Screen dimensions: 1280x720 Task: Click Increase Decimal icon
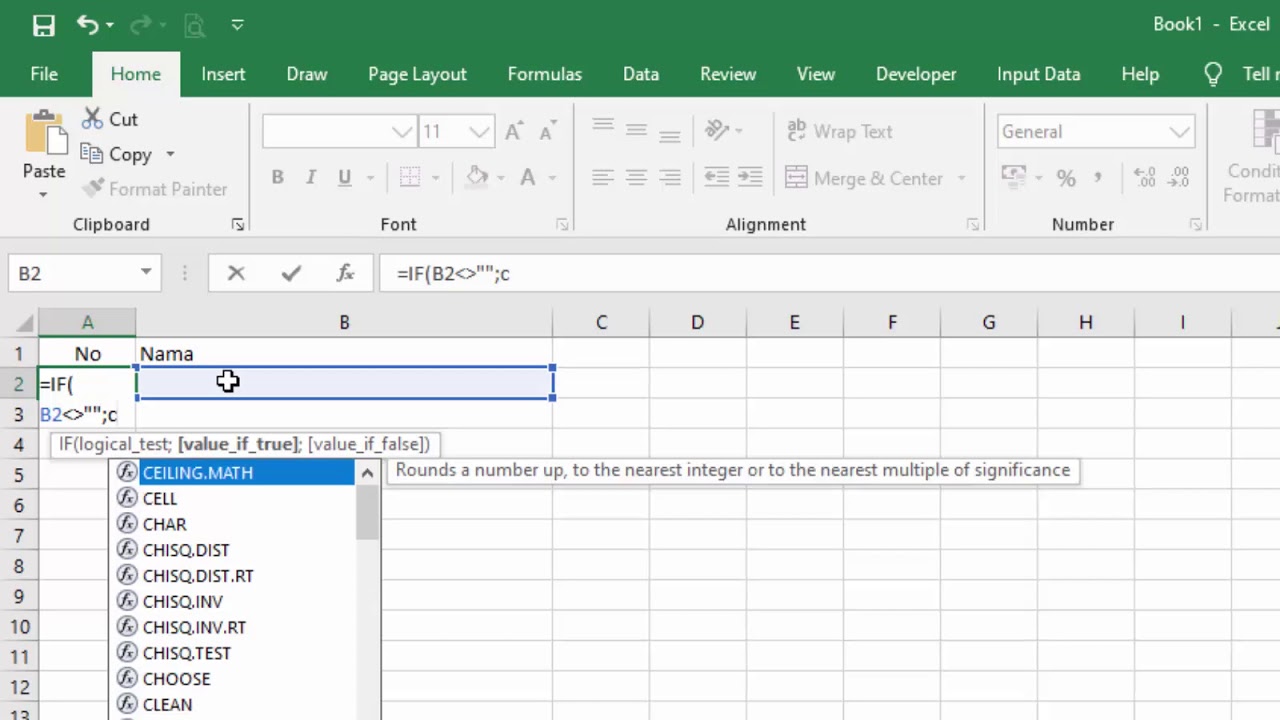point(1145,178)
